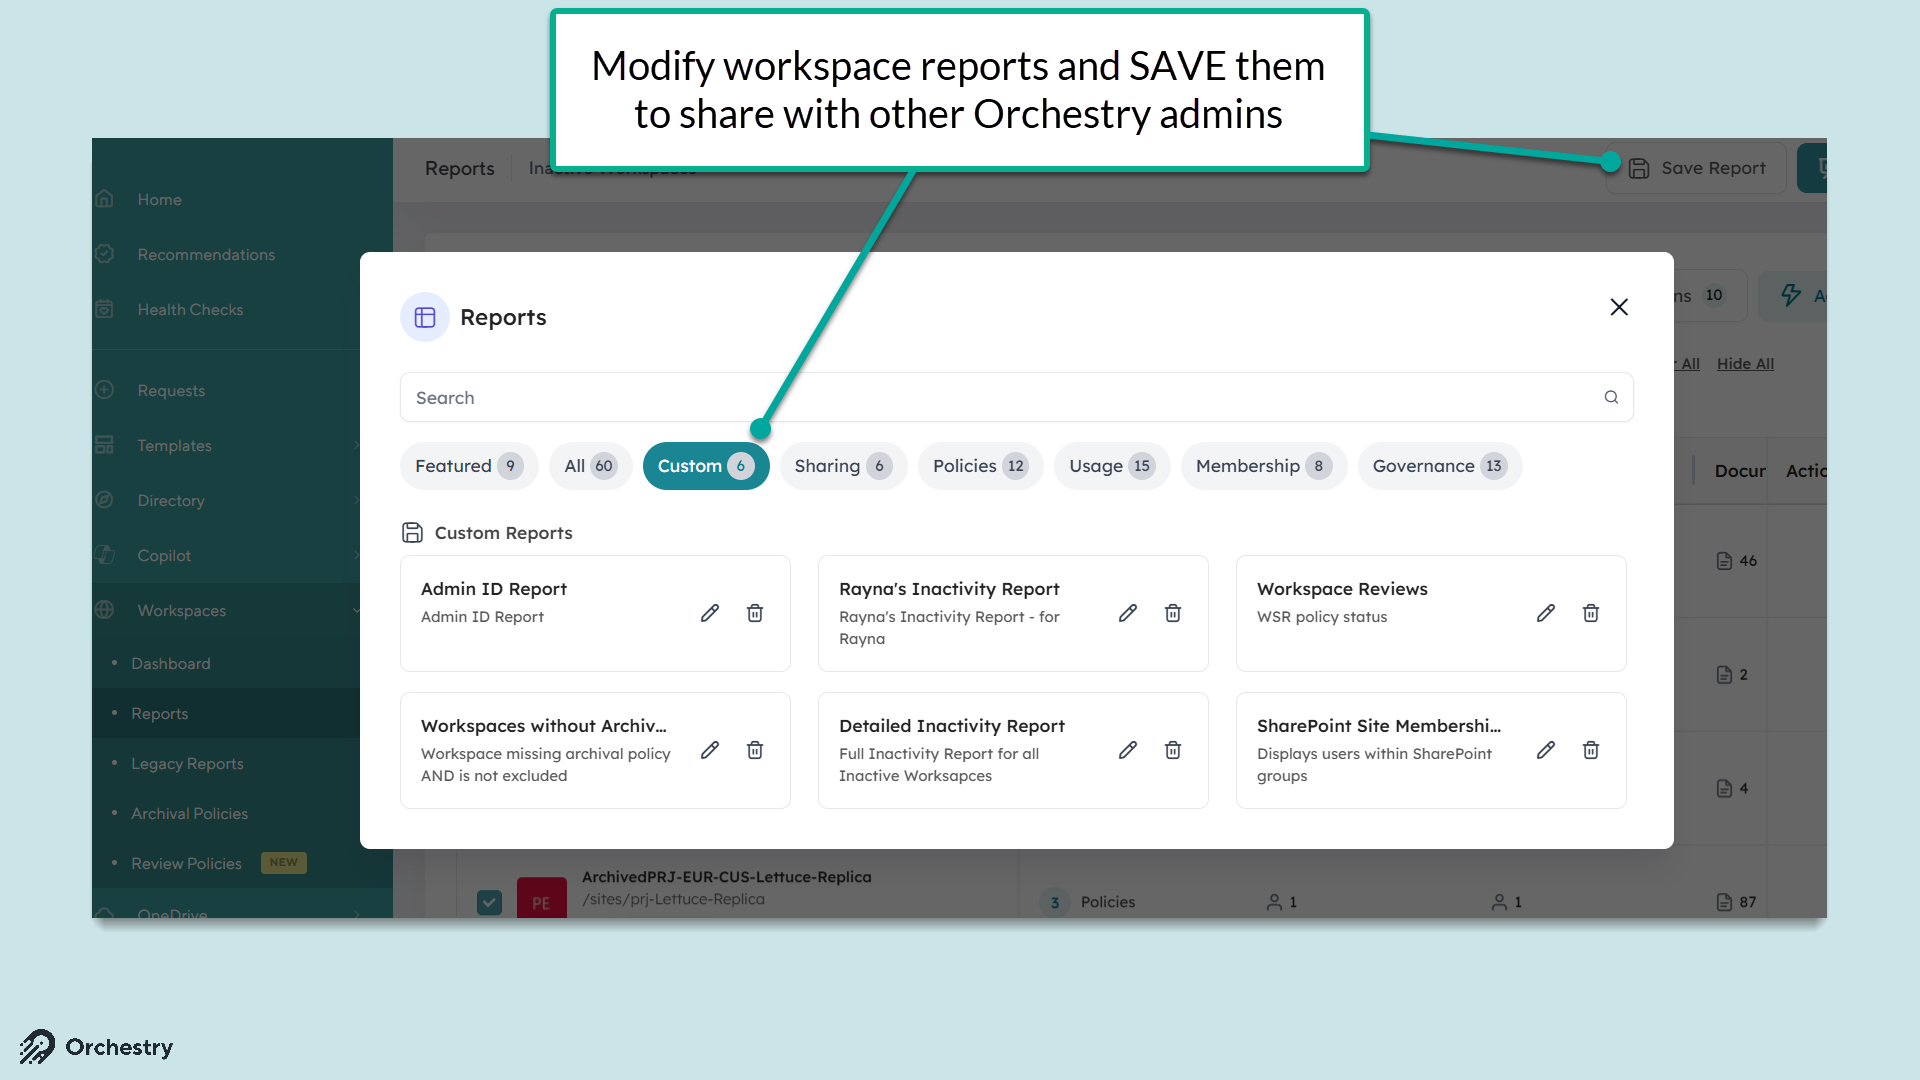Open the Policies category tab
1920x1080 pixels.
(980, 466)
